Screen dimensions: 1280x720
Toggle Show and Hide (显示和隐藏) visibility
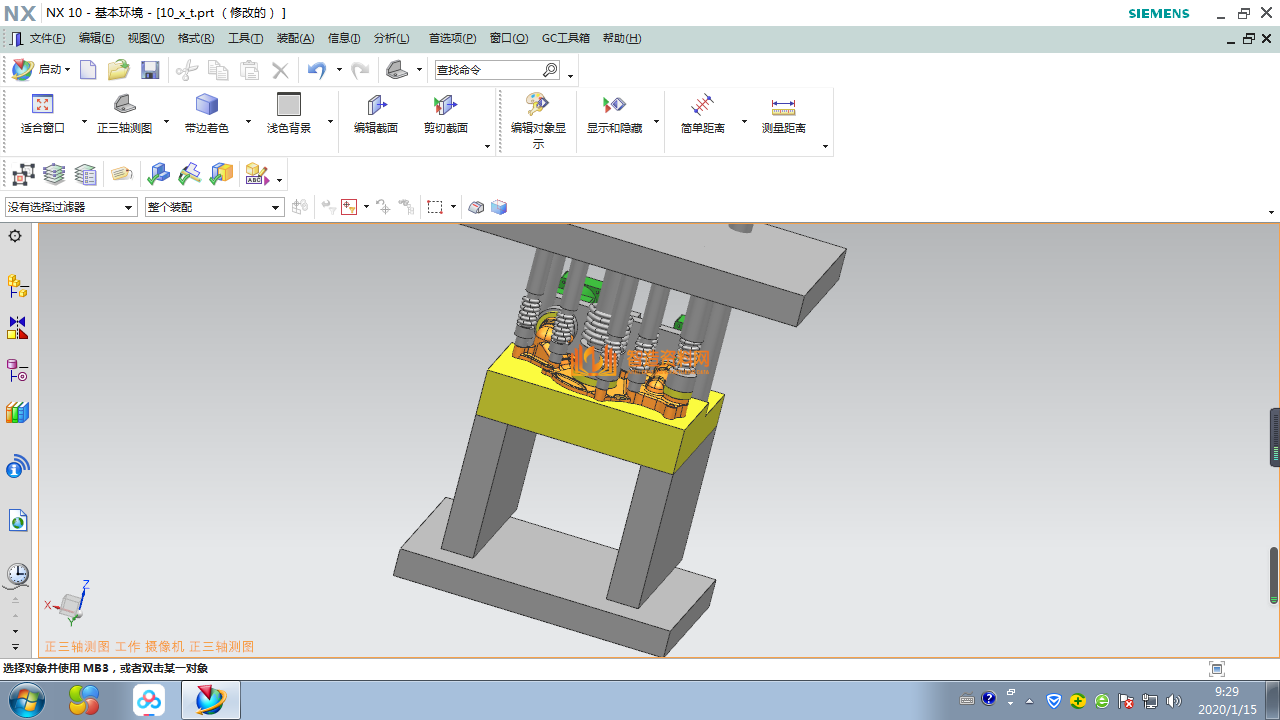click(614, 105)
